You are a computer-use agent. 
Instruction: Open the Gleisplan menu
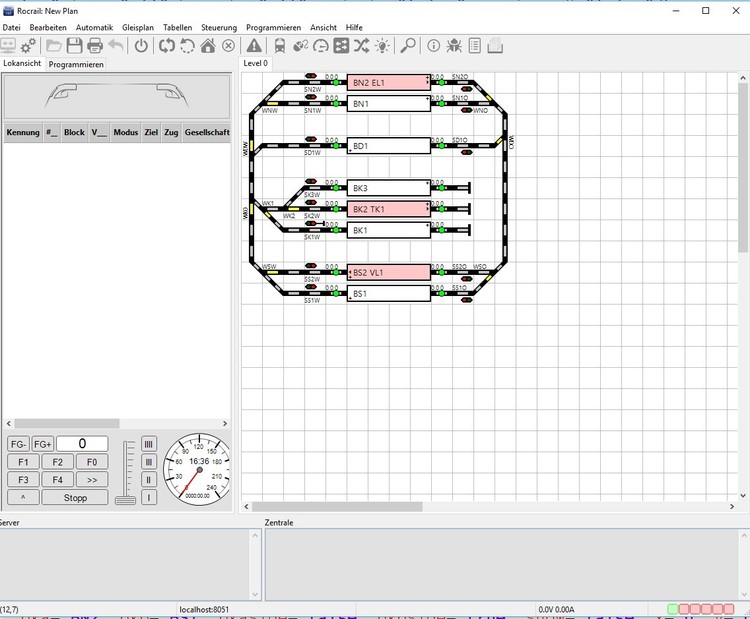(138, 27)
